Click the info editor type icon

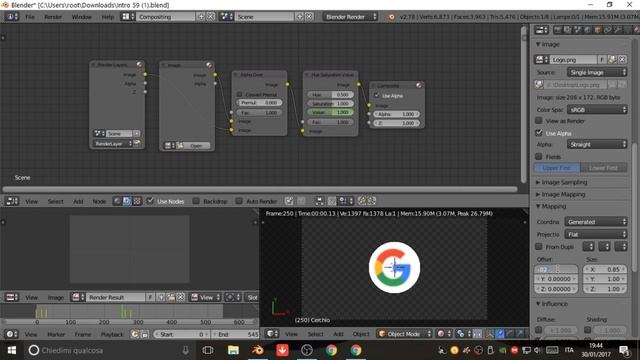[x=11, y=17]
